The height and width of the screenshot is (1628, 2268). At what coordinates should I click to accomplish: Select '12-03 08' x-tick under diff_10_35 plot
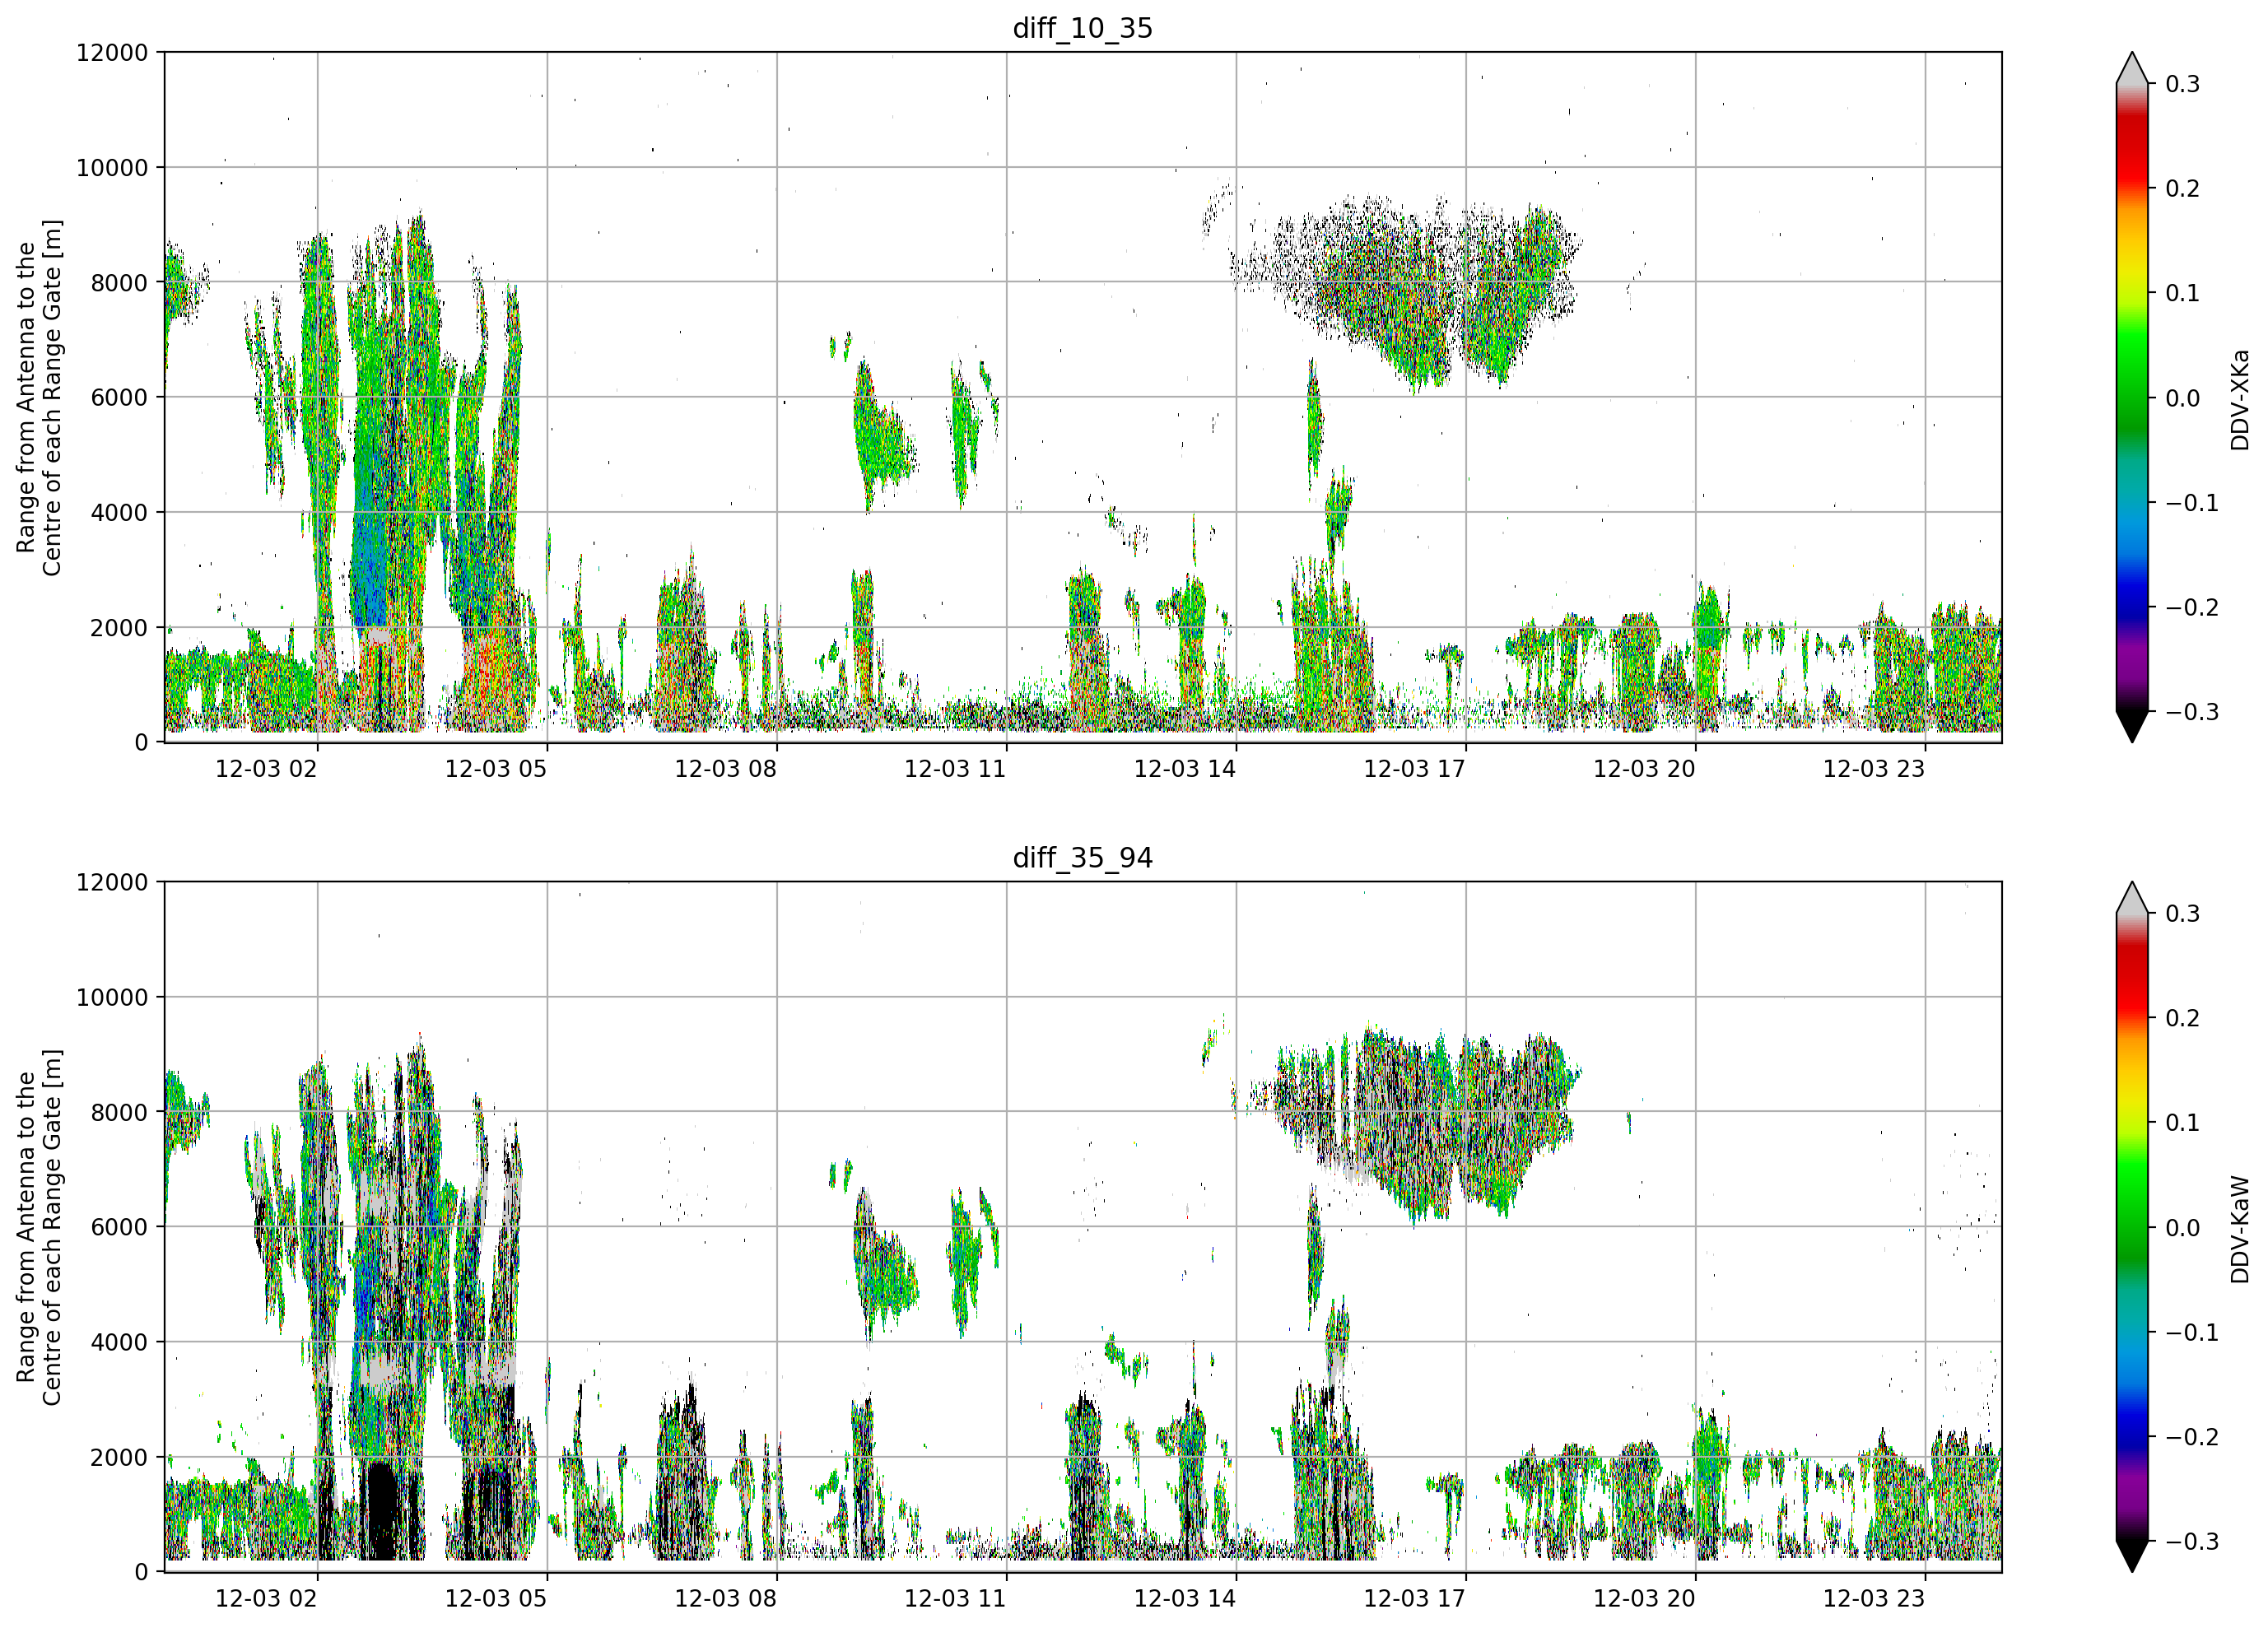point(726,769)
